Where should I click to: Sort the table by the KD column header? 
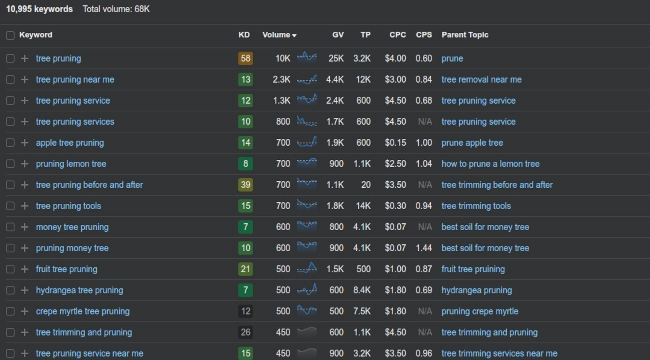244,35
